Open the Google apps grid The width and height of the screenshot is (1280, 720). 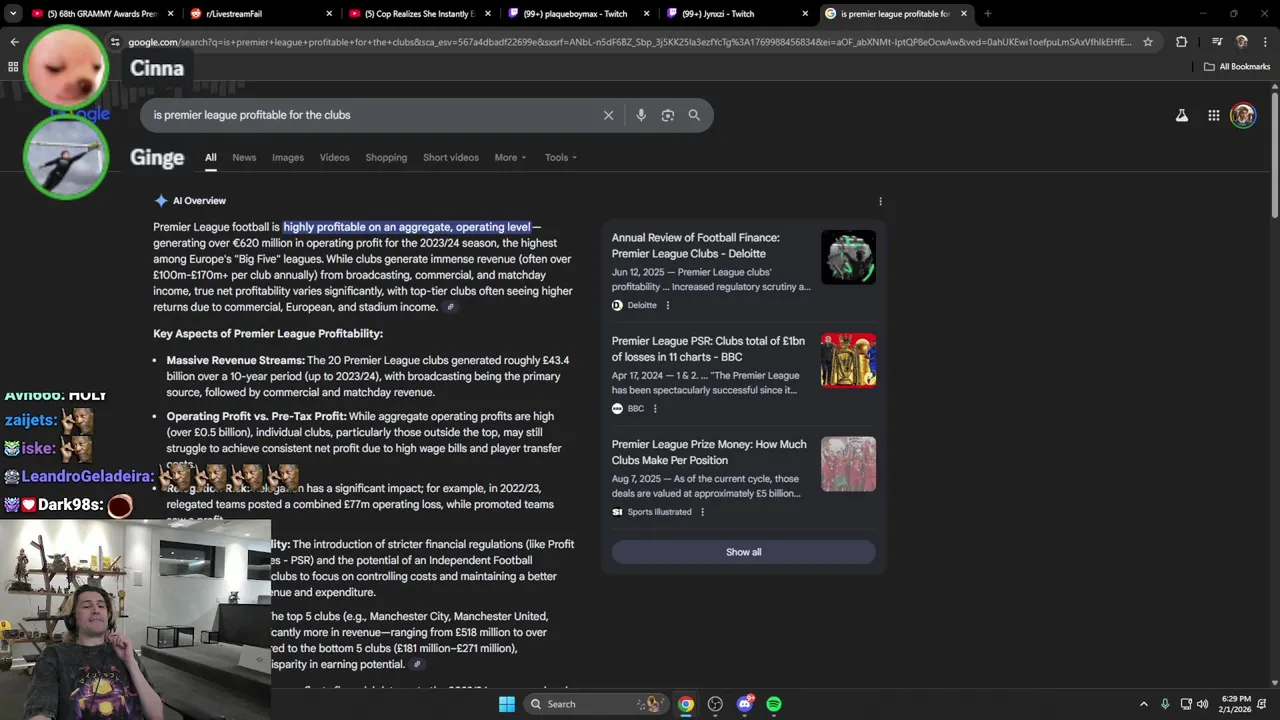point(1213,115)
